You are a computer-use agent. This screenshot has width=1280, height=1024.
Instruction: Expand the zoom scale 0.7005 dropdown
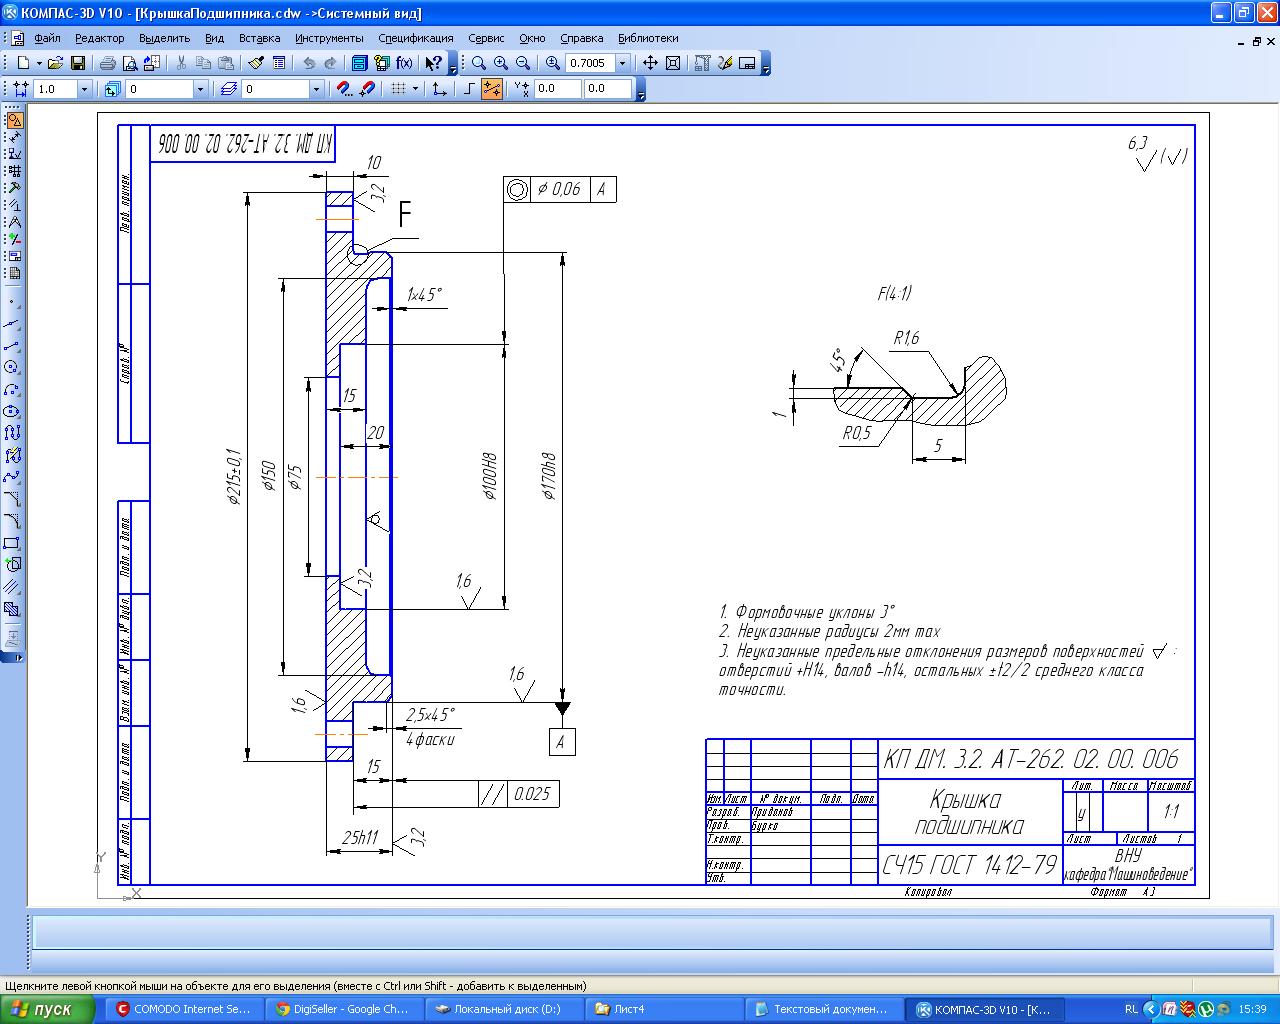623,63
